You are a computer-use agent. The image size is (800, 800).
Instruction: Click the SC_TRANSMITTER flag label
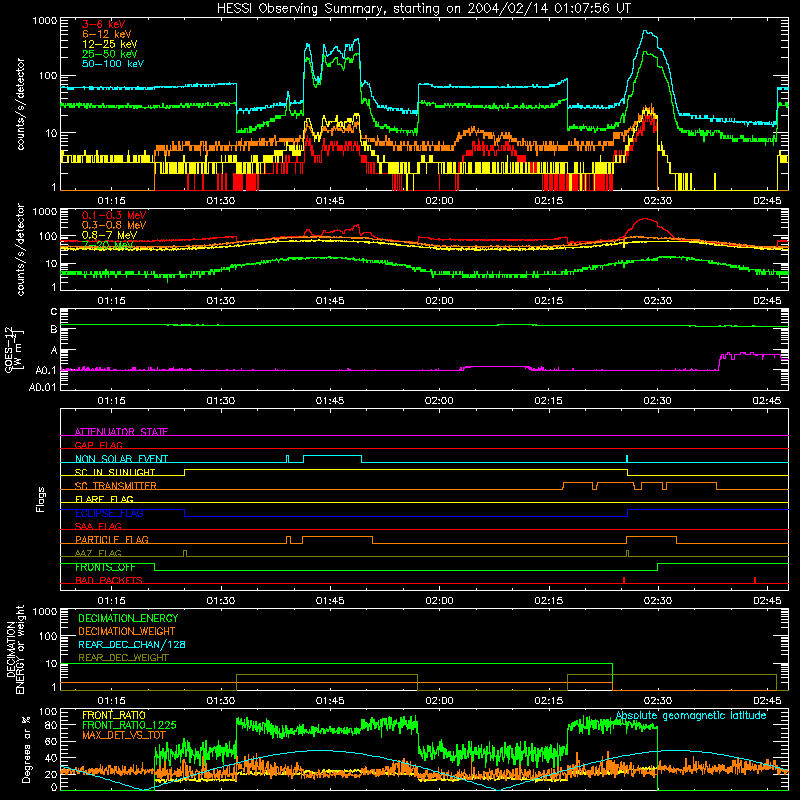coord(115,485)
